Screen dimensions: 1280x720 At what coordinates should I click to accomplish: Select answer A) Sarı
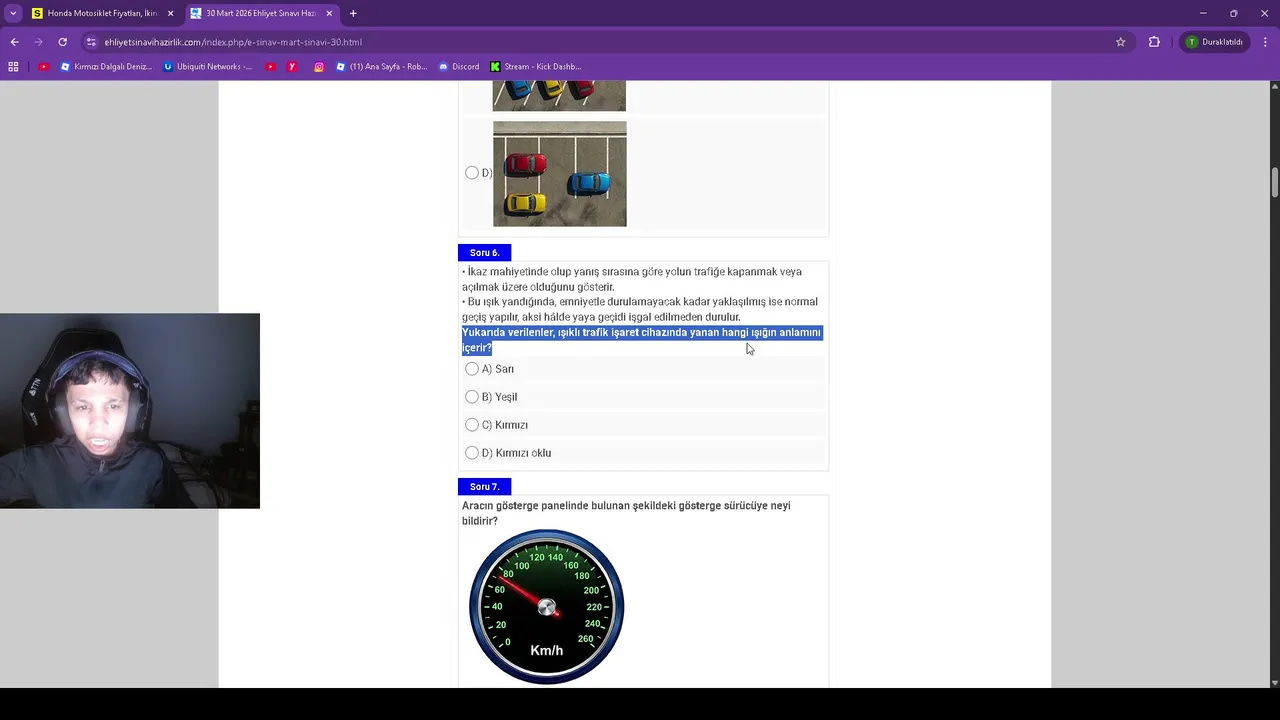[x=472, y=369]
